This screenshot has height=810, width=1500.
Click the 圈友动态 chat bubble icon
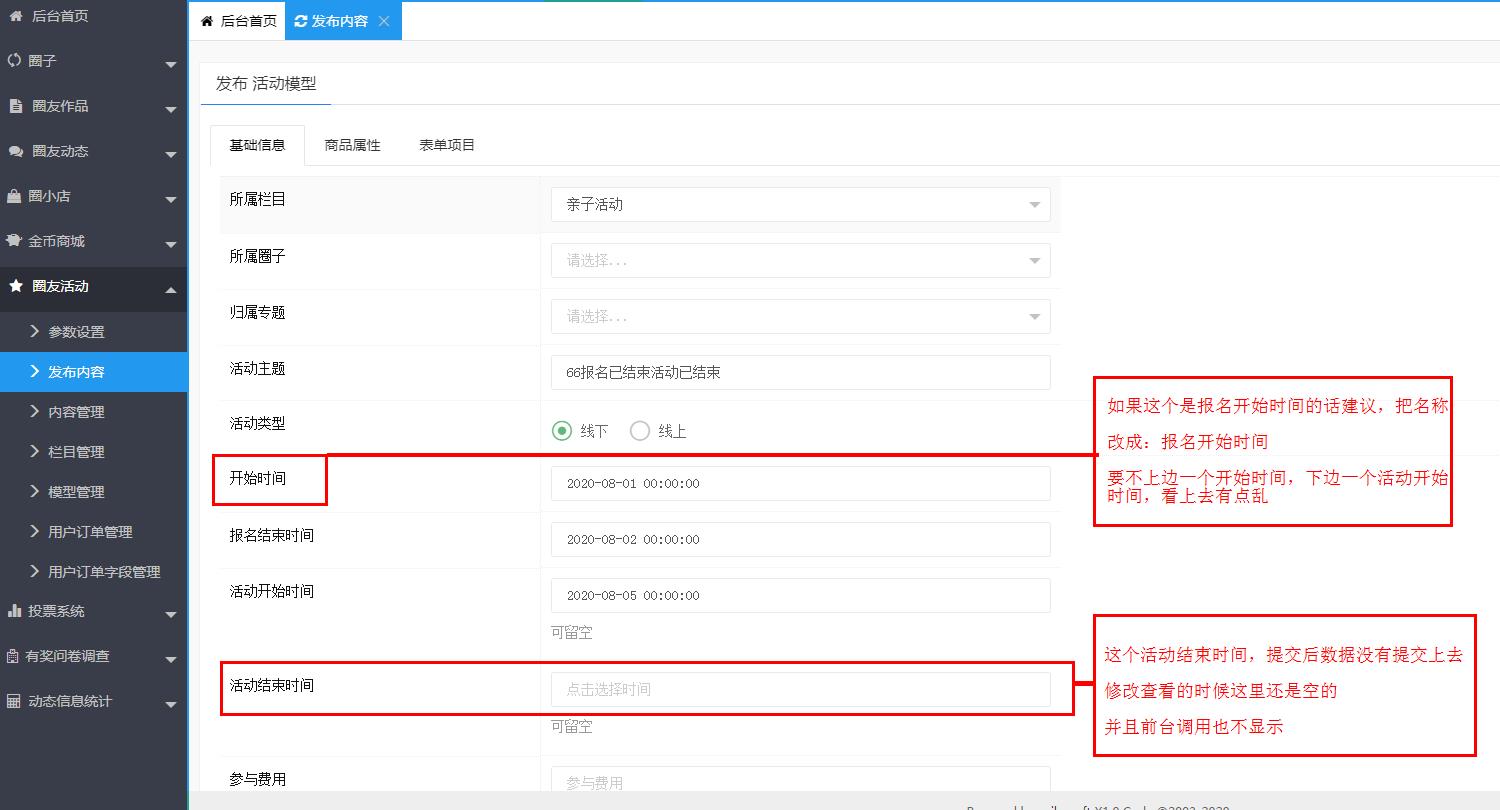(x=15, y=151)
